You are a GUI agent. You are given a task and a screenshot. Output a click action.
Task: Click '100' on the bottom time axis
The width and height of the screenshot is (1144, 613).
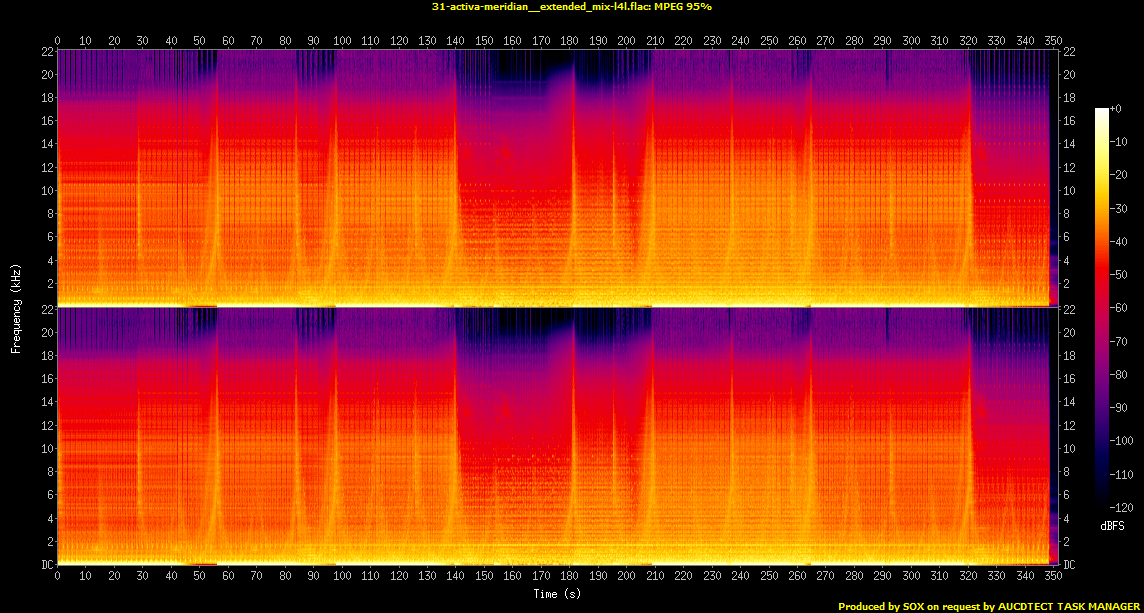tap(342, 576)
